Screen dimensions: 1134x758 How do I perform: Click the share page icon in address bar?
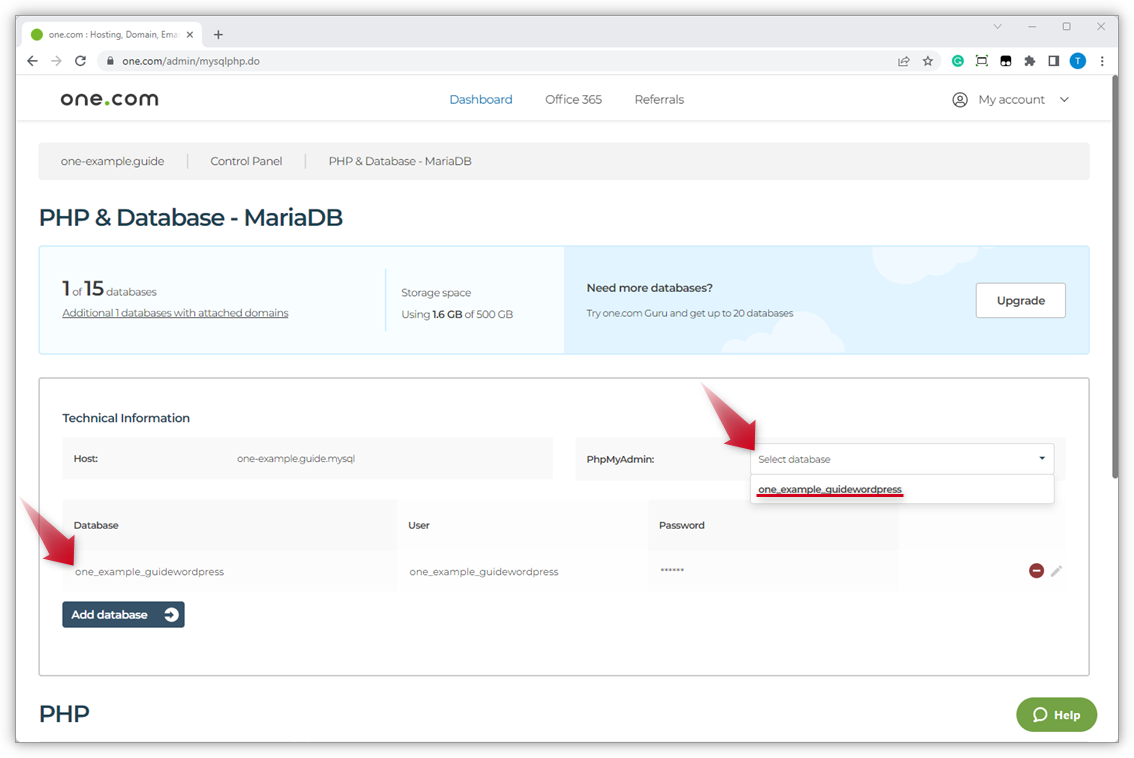pyautogui.click(x=904, y=61)
